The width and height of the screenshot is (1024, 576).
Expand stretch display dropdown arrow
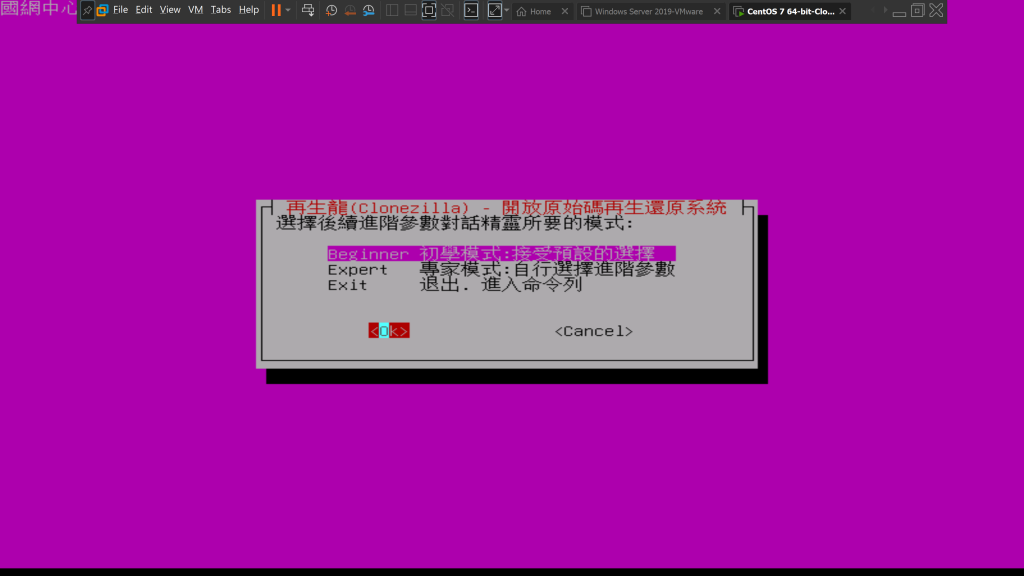(507, 10)
